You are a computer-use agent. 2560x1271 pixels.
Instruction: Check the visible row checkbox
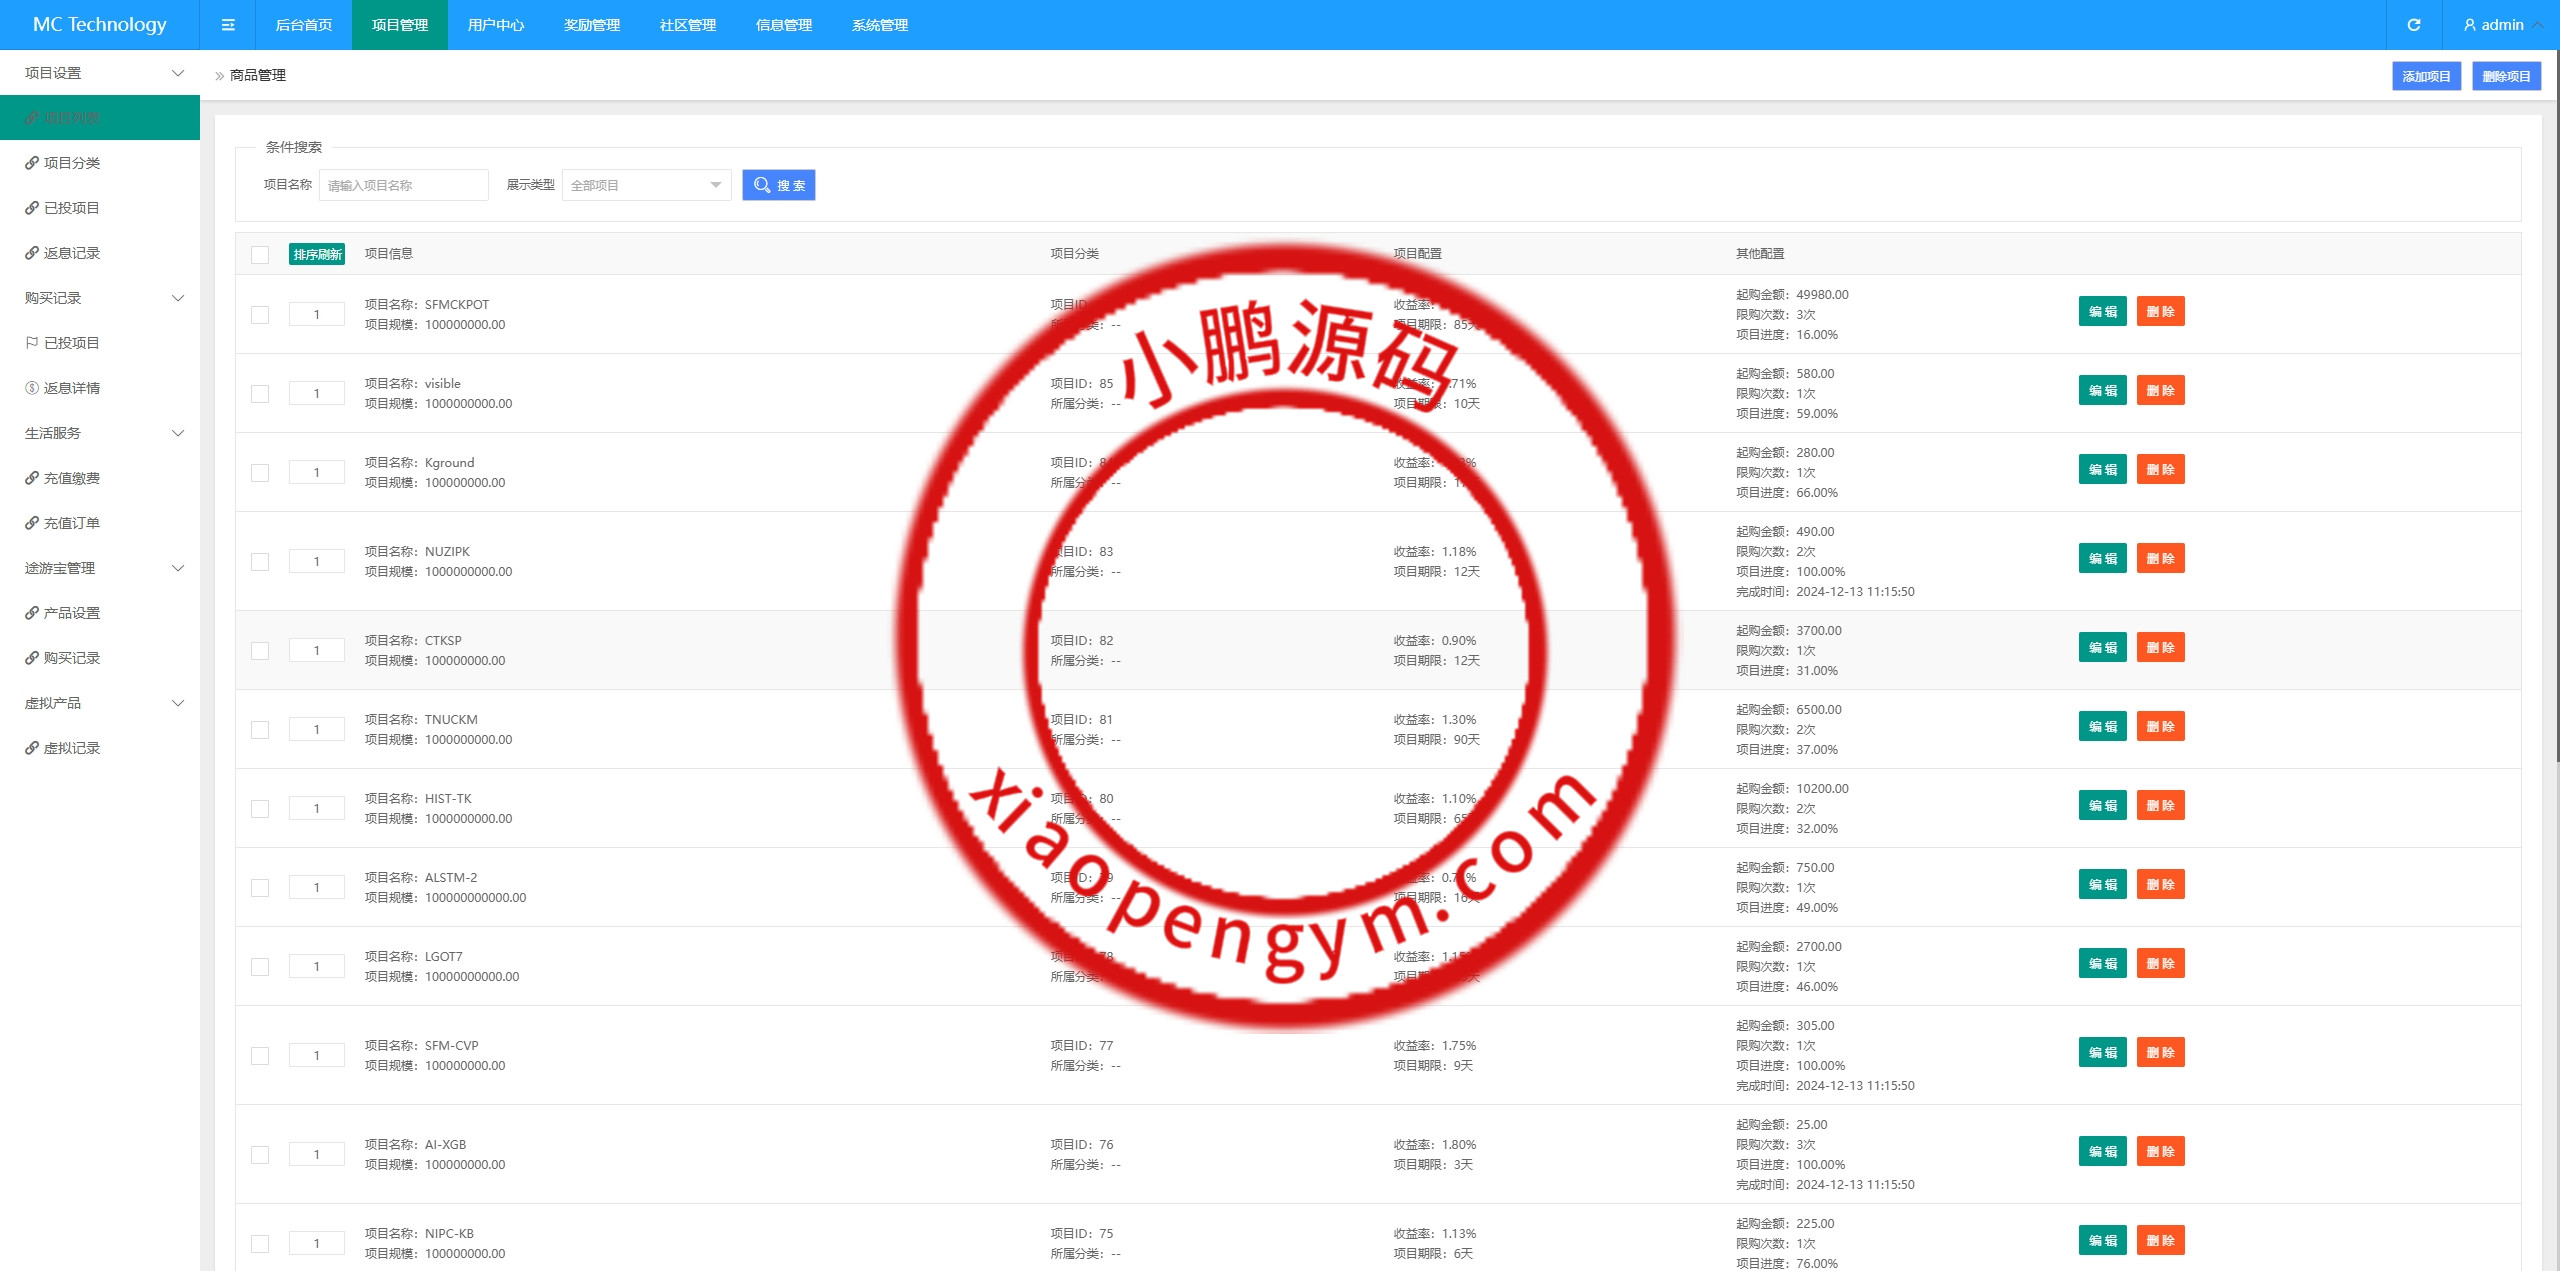(x=260, y=393)
